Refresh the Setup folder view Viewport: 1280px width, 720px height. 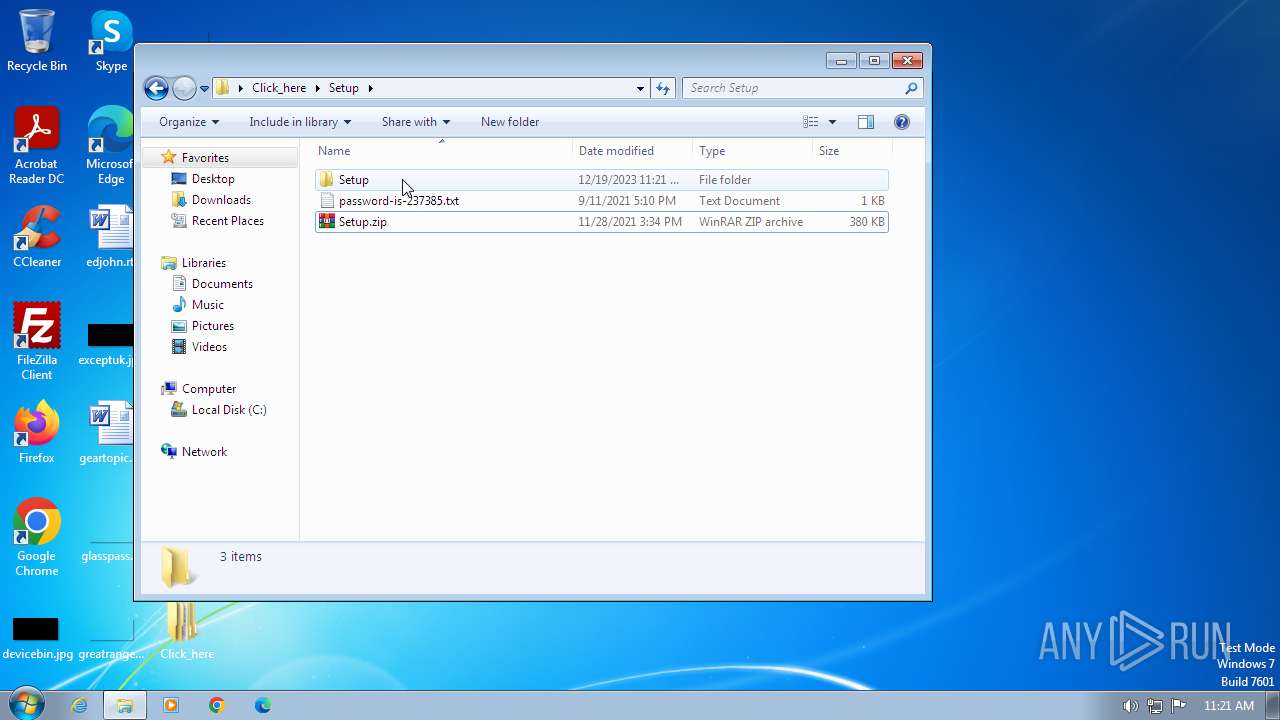[x=663, y=88]
